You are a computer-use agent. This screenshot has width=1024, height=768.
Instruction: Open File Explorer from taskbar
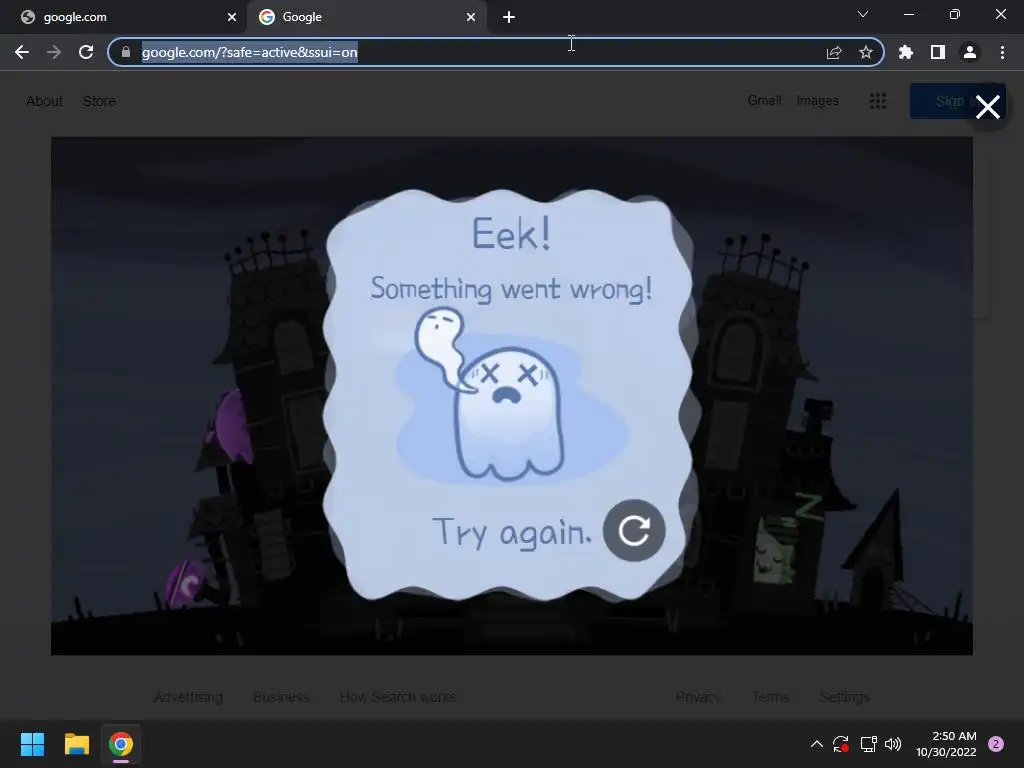[x=76, y=744]
